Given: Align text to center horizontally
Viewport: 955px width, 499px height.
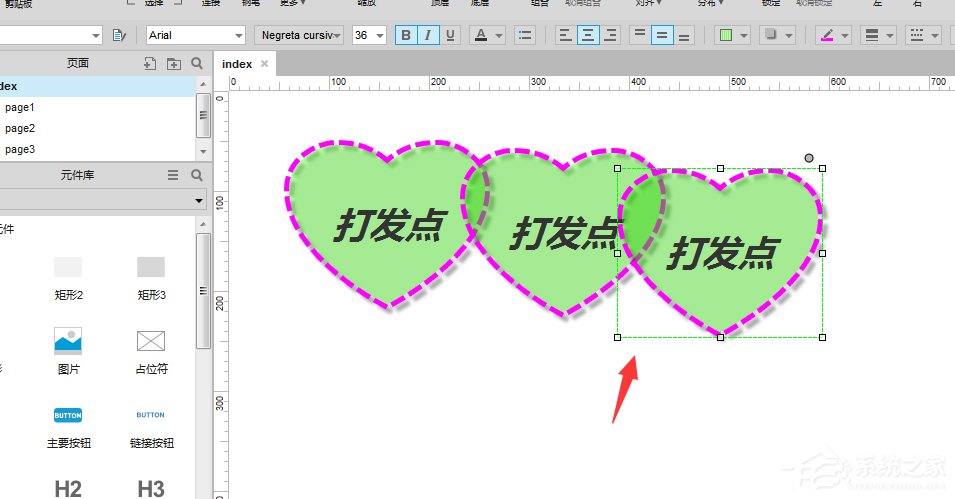Looking at the screenshot, I should tap(588, 35).
